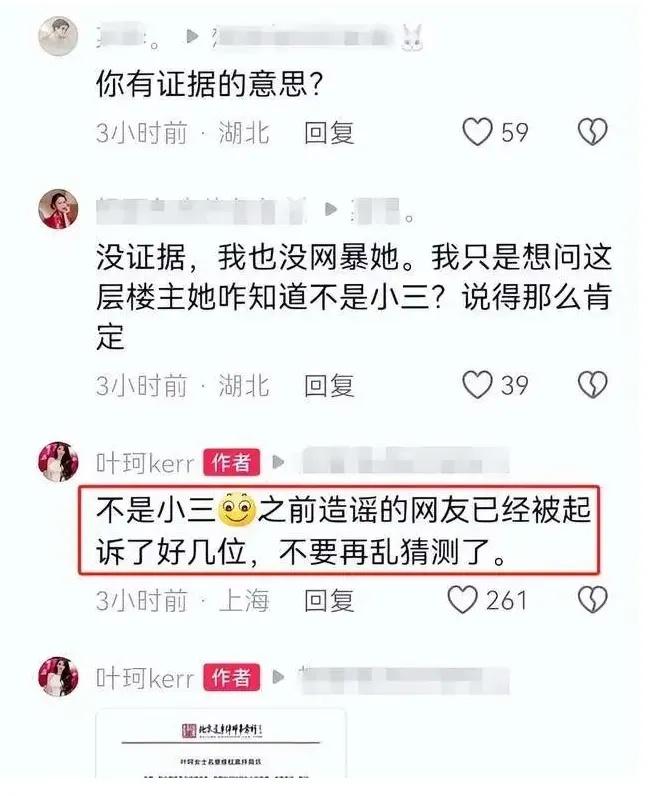Tap broken heart on 39-like comment
648x796 pixels.
(593, 385)
